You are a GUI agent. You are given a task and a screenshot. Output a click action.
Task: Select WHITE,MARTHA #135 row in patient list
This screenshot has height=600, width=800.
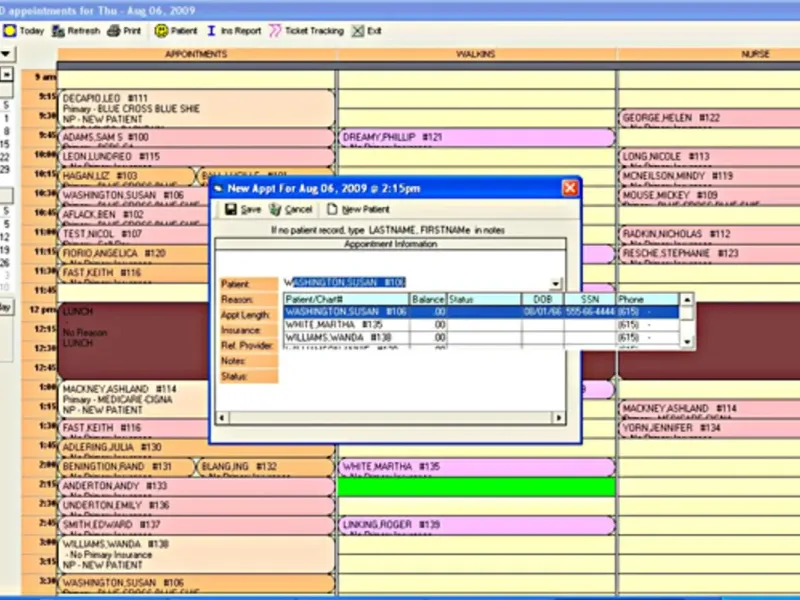click(x=481, y=324)
